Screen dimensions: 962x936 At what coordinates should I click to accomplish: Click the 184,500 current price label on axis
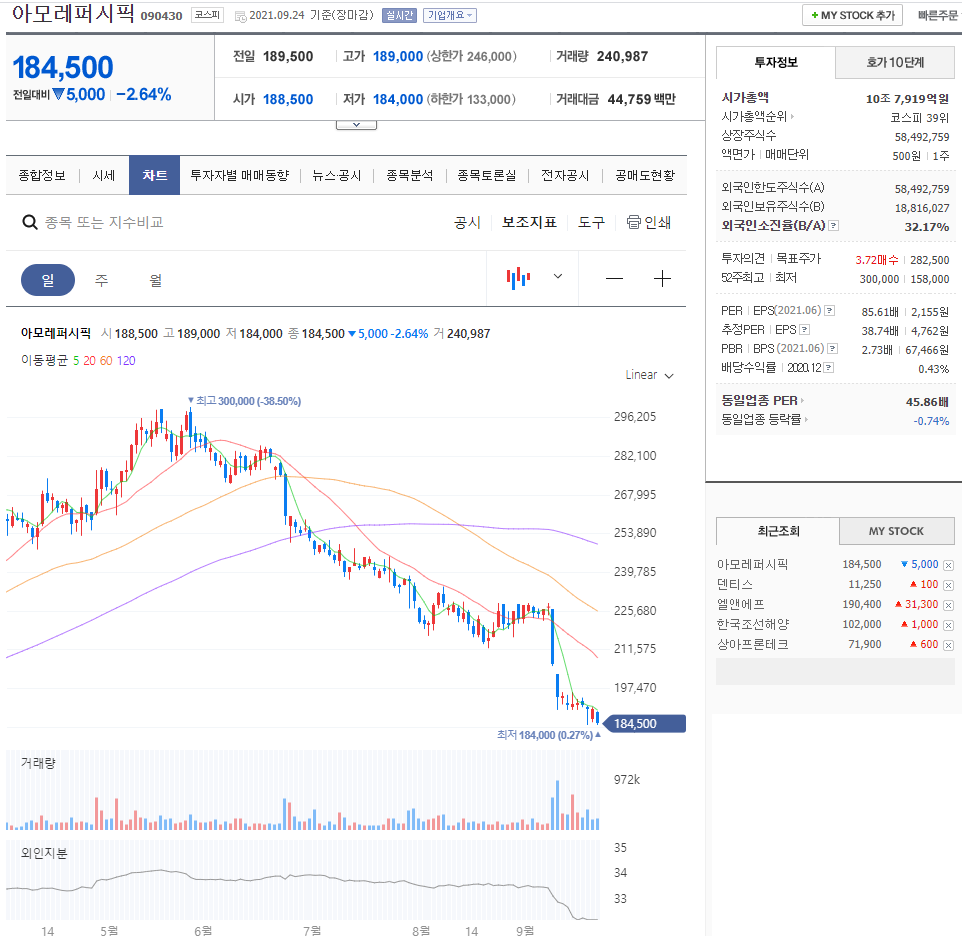[x=642, y=724]
